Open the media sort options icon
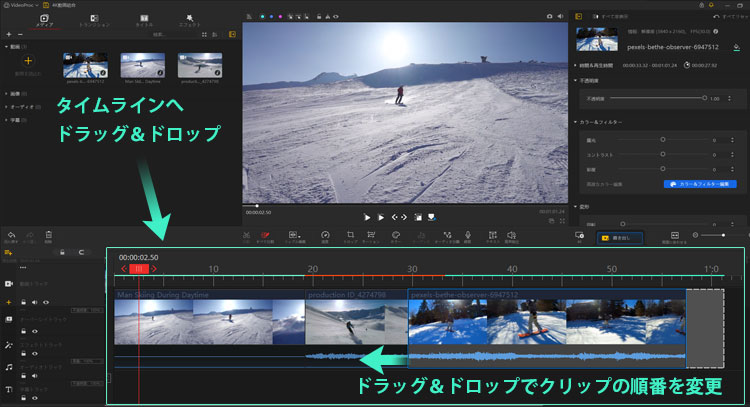 click(215, 34)
